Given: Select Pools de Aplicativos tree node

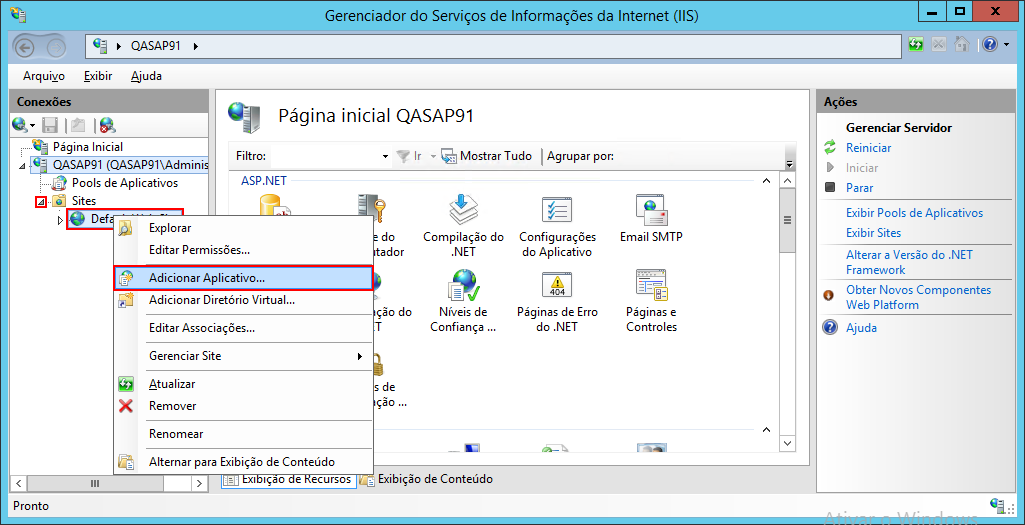Looking at the screenshot, I should pyautogui.click(x=125, y=182).
